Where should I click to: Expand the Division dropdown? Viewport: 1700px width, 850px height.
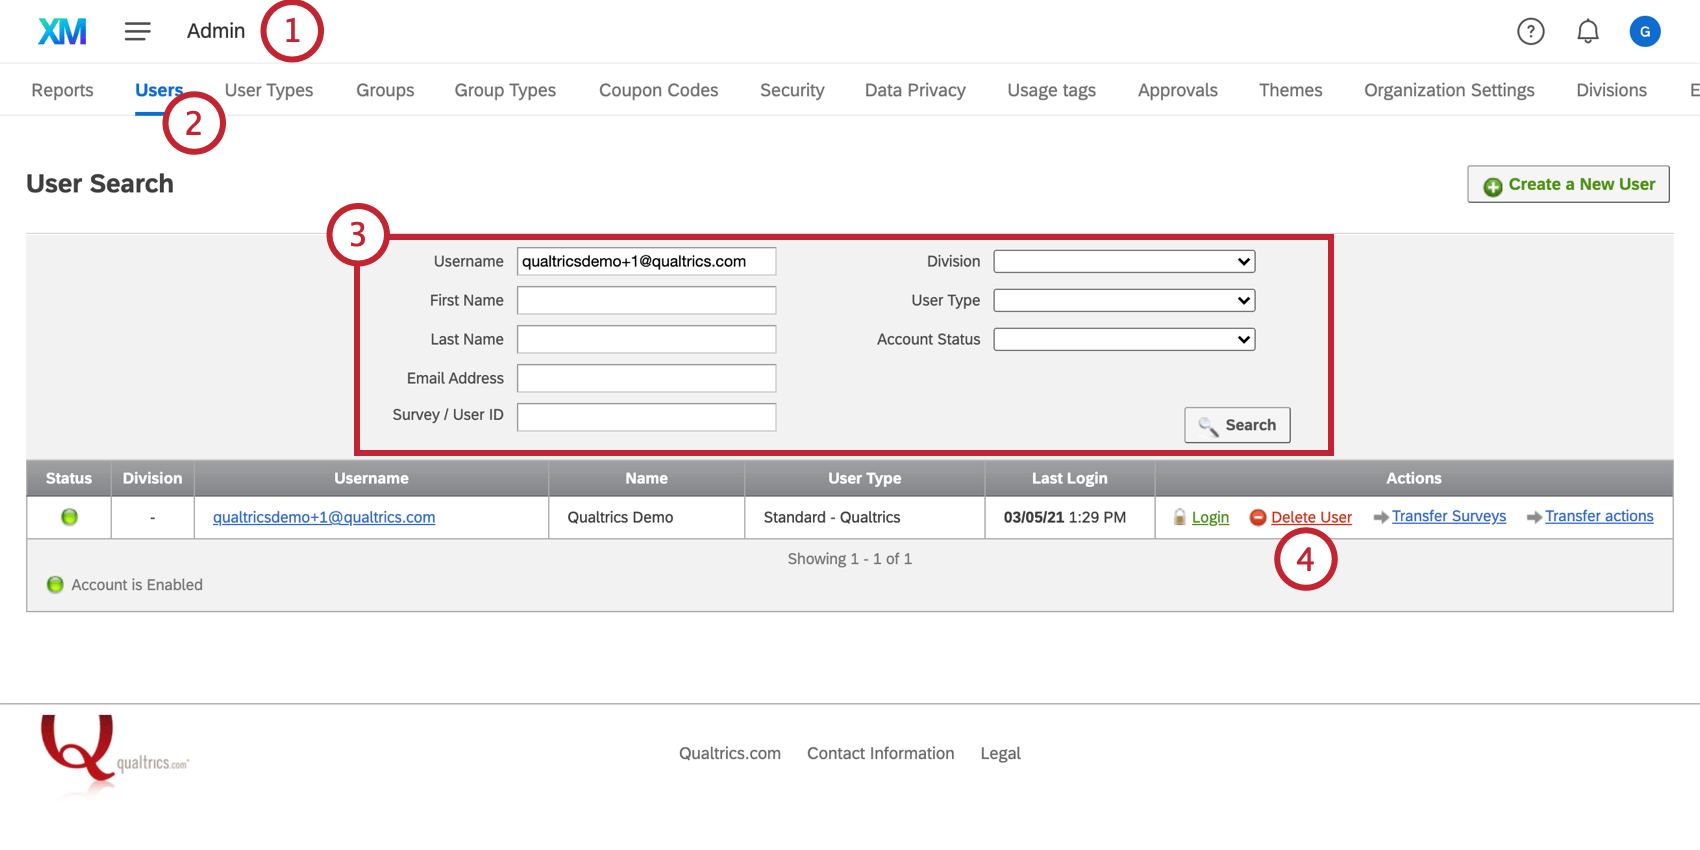[1124, 262]
